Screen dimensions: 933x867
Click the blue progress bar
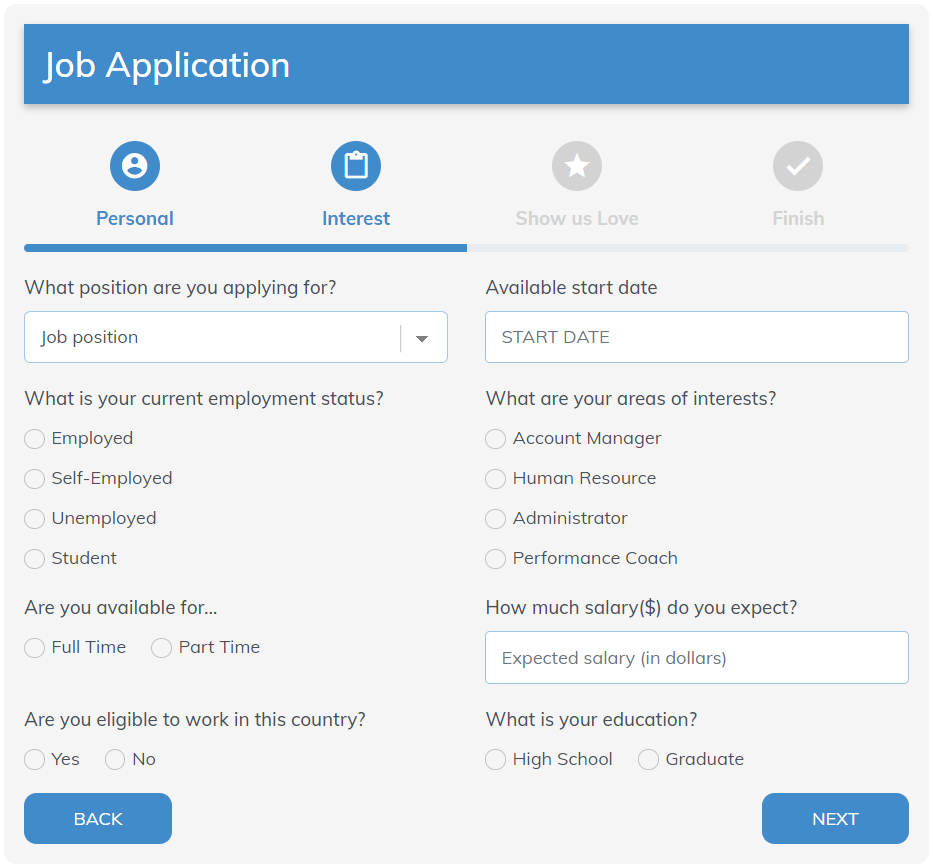pyautogui.click(x=246, y=247)
